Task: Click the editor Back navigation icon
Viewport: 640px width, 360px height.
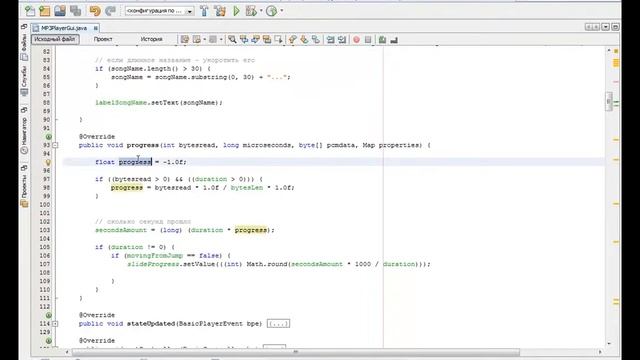Action: (x=197, y=40)
